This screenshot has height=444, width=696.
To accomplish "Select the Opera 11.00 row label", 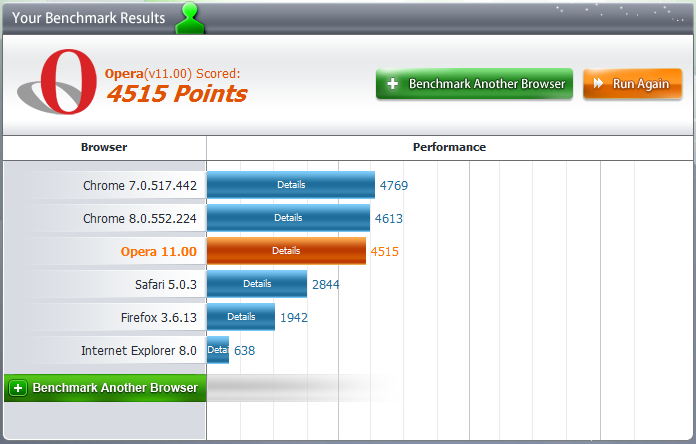I will coord(158,252).
